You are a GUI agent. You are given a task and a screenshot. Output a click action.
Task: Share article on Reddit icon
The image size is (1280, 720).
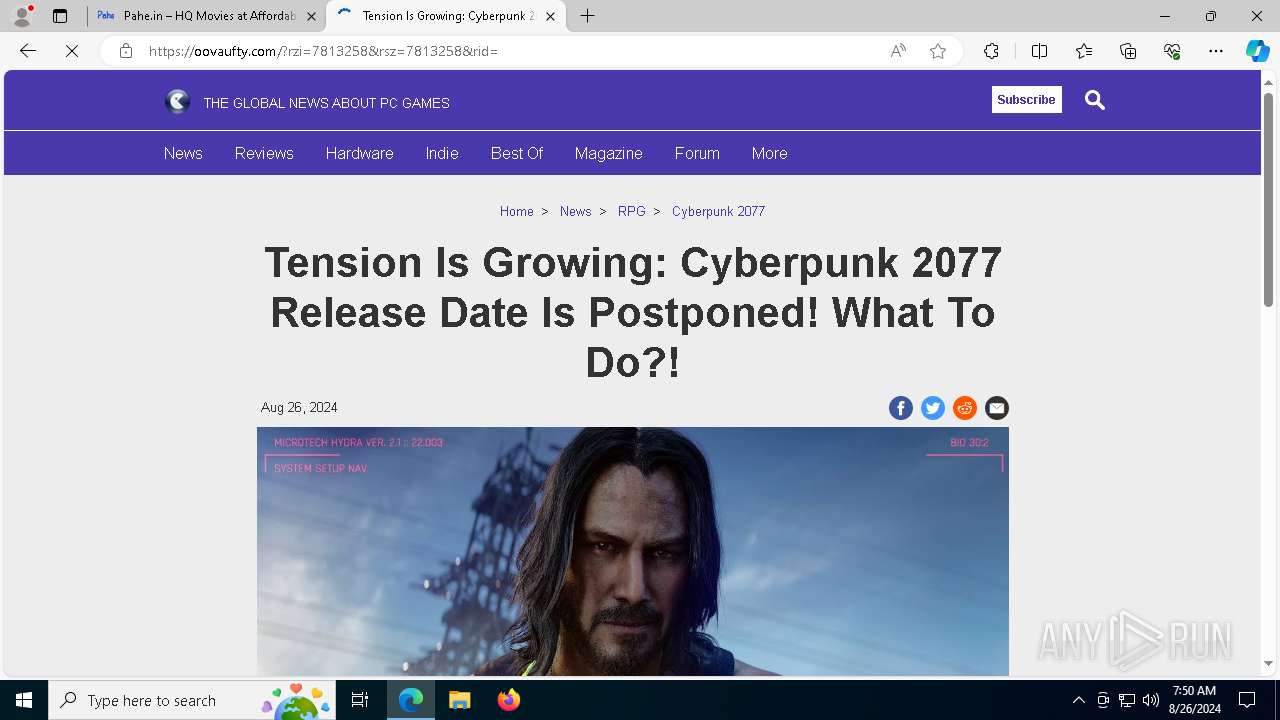pyautogui.click(x=965, y=408)
